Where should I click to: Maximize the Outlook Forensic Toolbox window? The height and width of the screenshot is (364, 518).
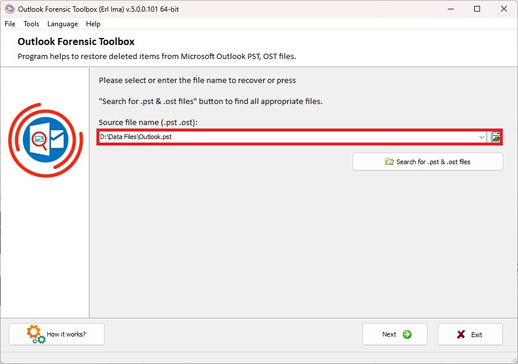tap(477, 9)
